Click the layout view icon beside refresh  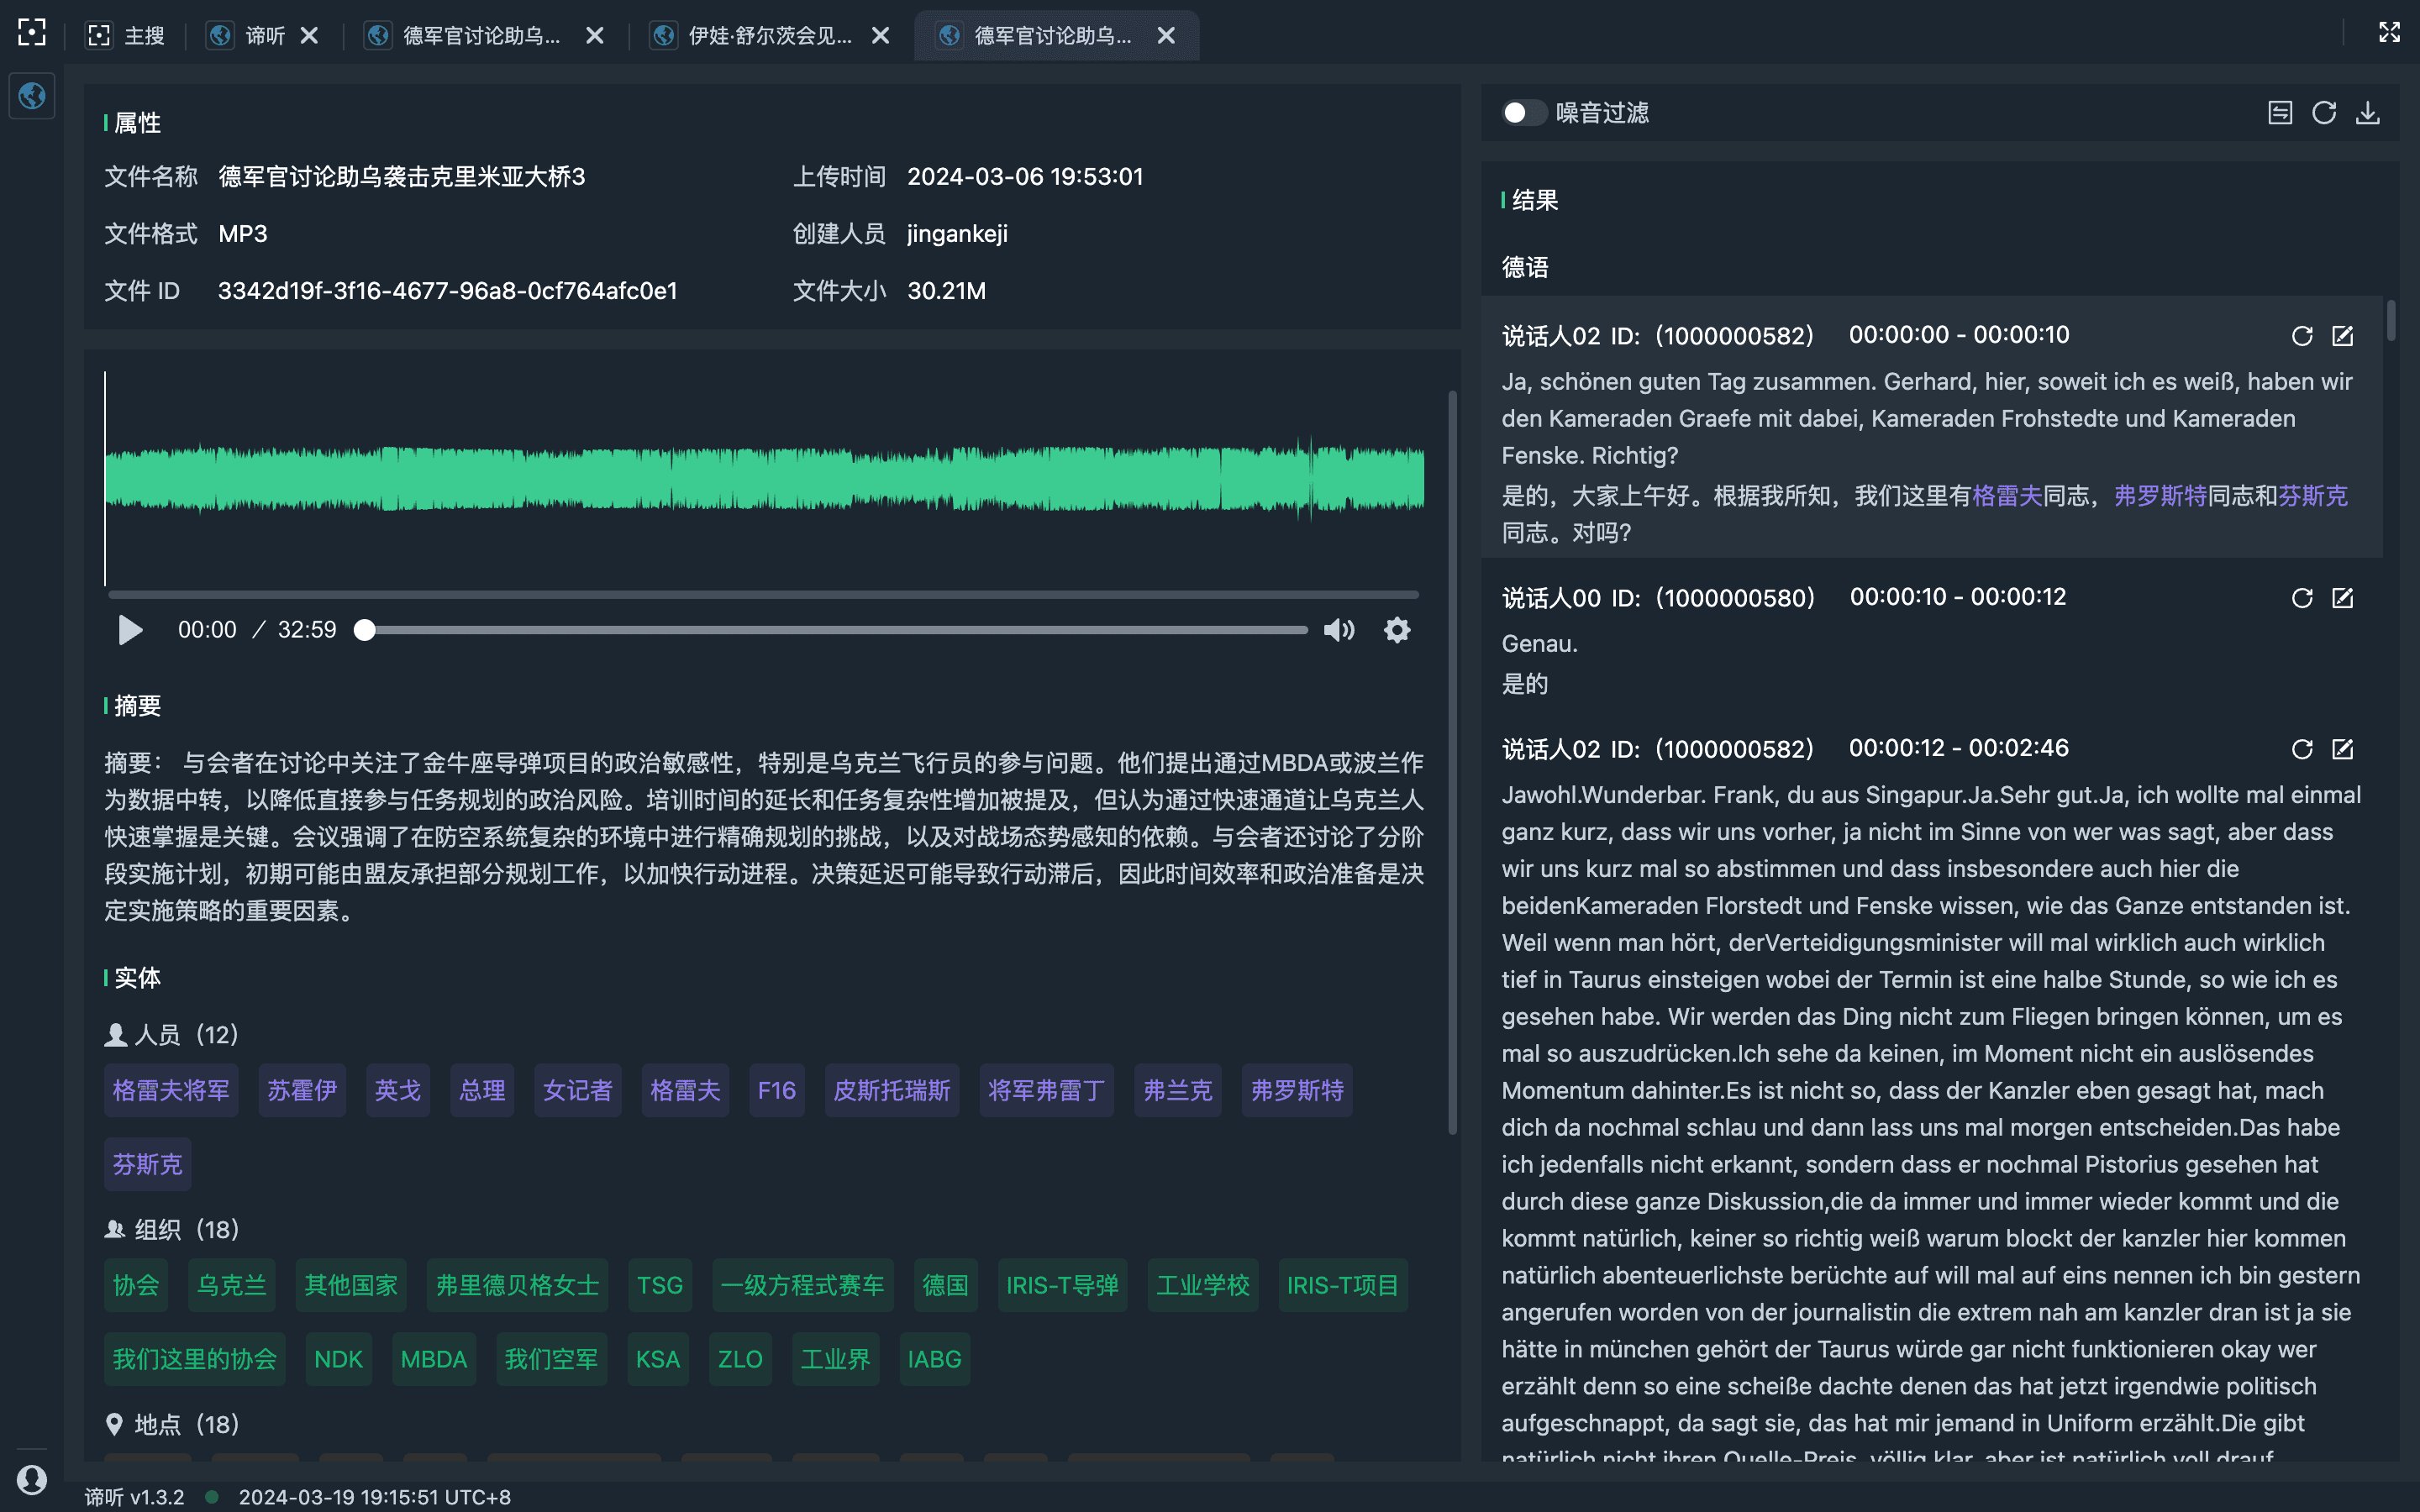pyautogui.click(x=2280, y=113)
